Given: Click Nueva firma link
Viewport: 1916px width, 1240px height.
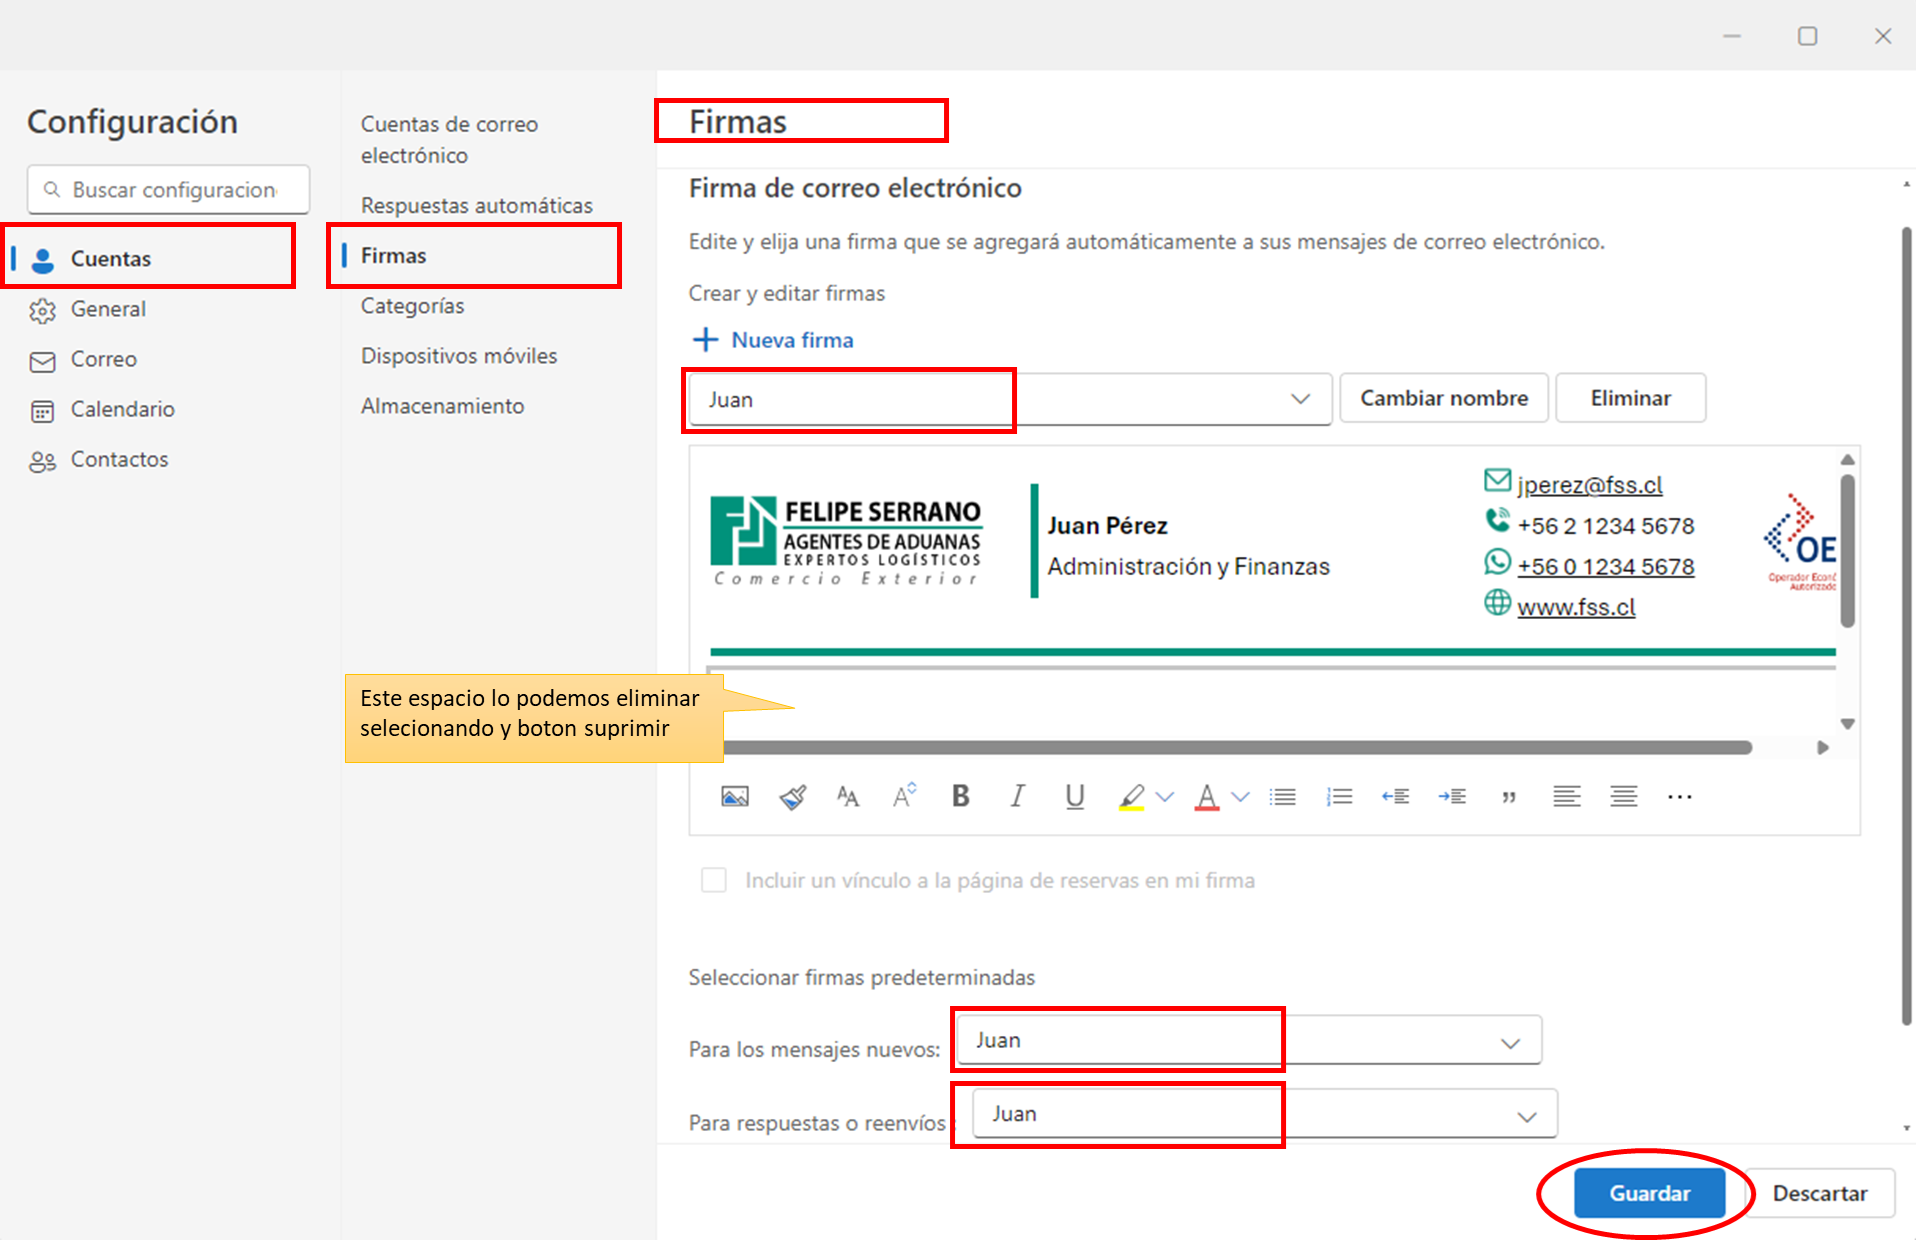Looking at the screenshot, I should [792, 340].
